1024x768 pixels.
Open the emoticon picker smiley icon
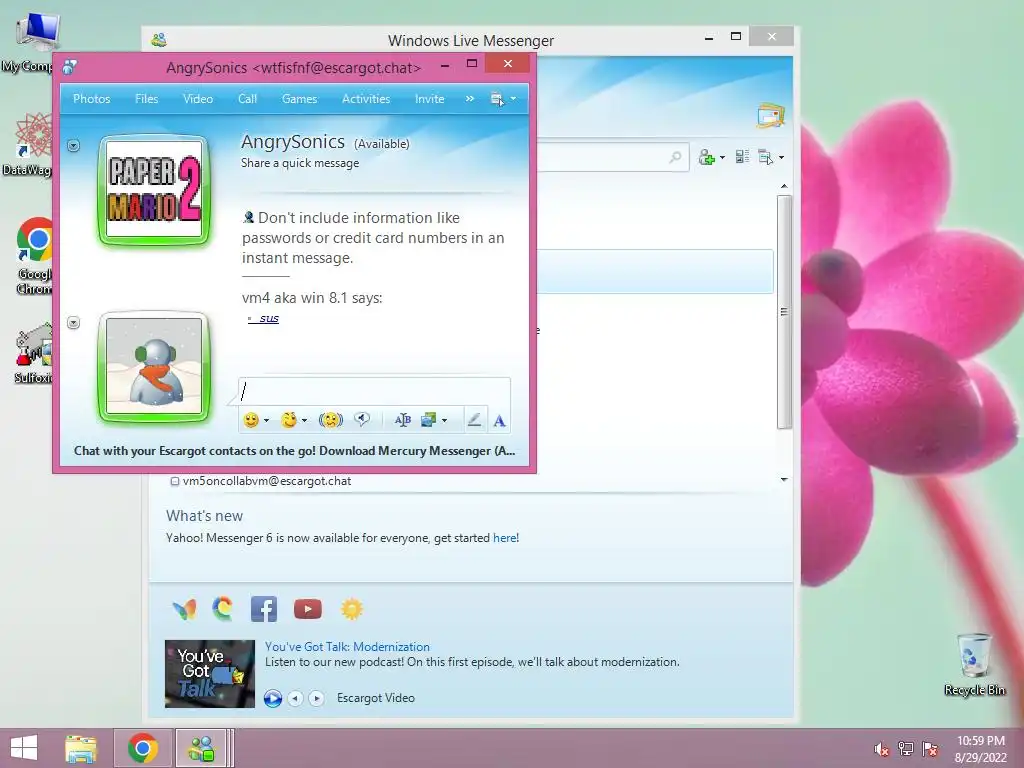click(251, 420)
